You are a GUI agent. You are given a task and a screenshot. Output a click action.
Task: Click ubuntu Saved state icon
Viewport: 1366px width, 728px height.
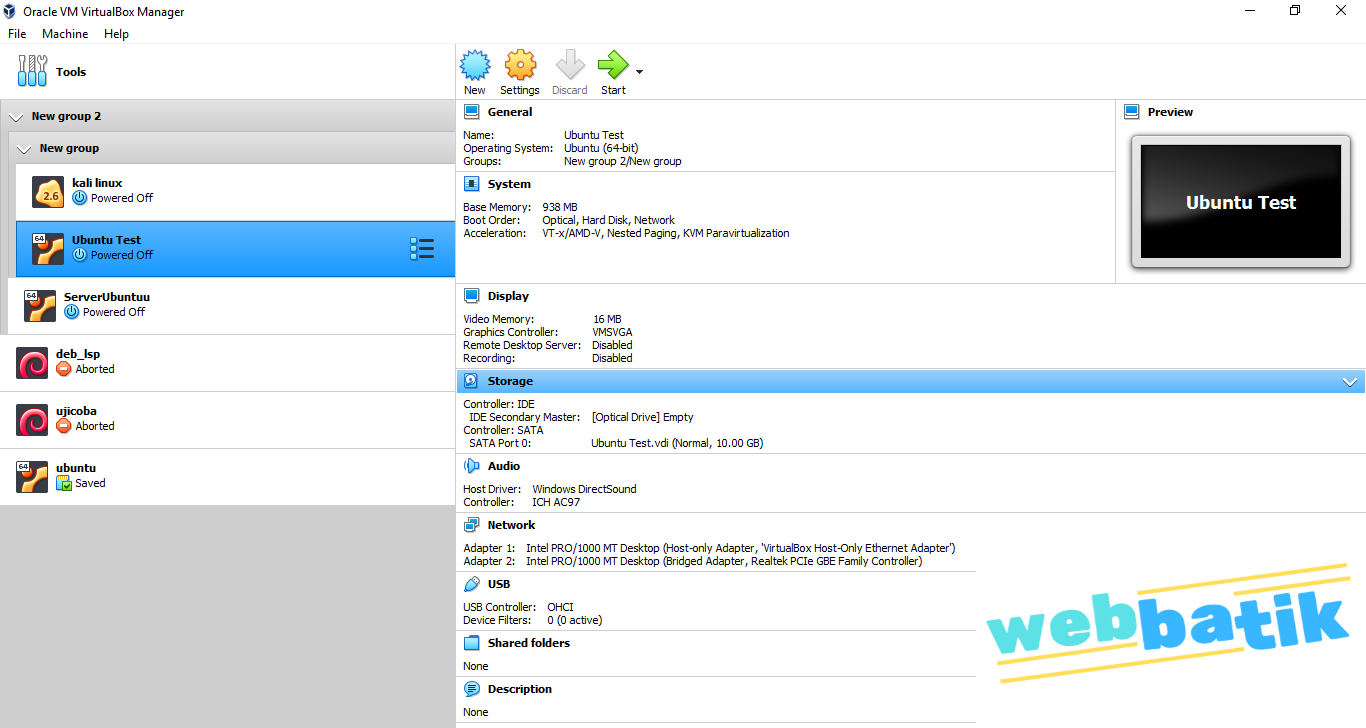(64, 483)
